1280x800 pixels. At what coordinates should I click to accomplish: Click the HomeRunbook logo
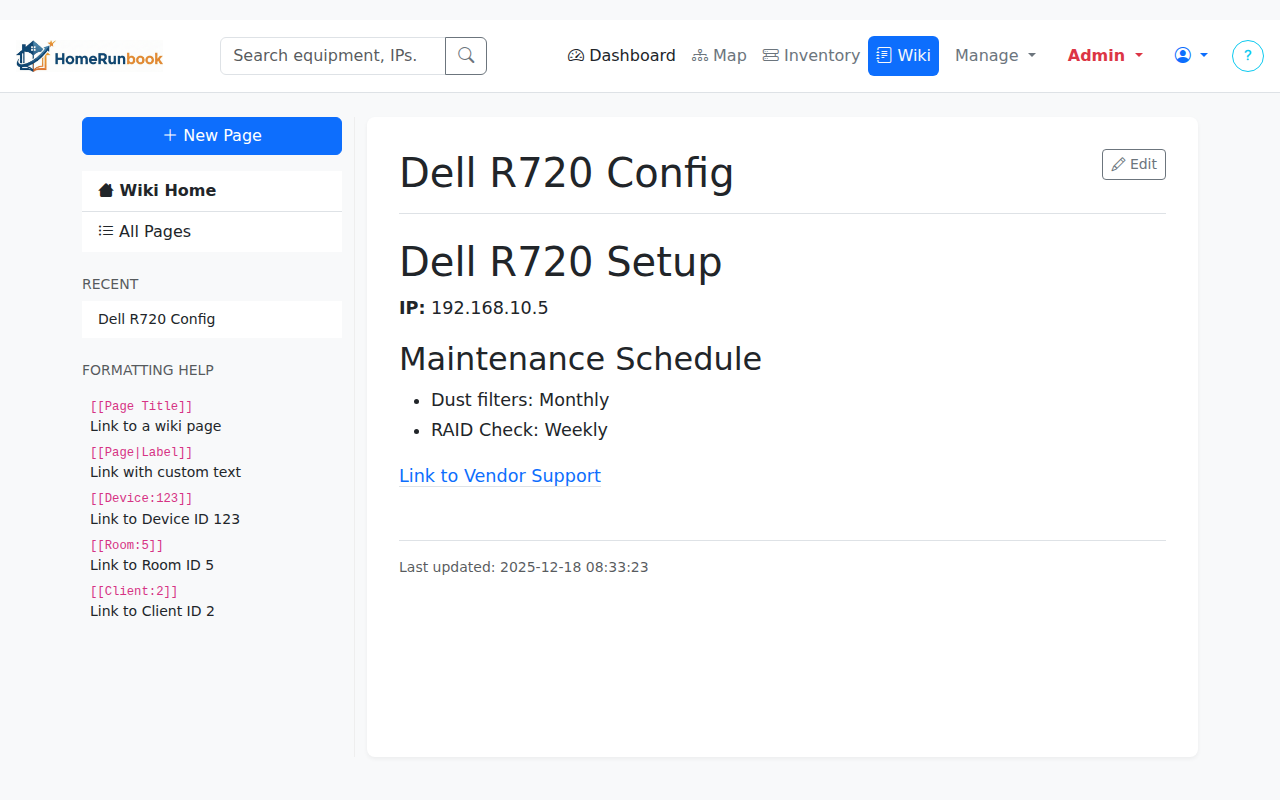90,57
